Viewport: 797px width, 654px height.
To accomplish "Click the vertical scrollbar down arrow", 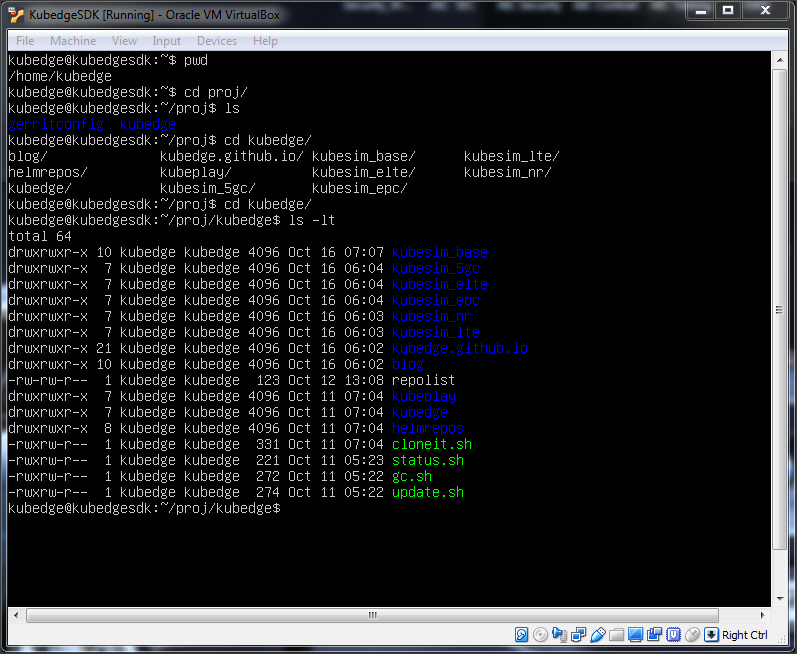I will pyautogui.click(x=780, y=599).
